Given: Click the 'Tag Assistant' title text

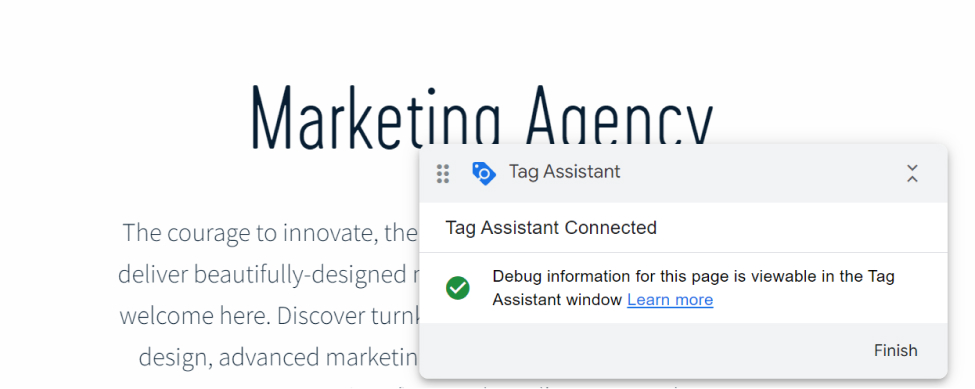Looking at the screenshot, I should [x=565, y=172].
